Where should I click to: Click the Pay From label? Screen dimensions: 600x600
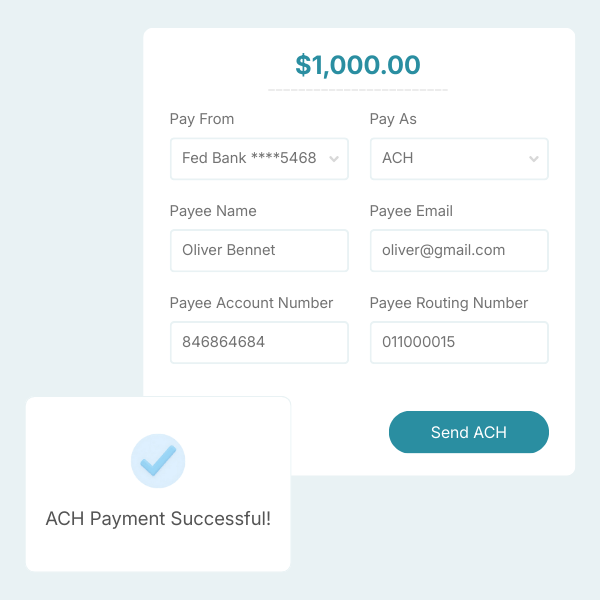coord(202,119)
